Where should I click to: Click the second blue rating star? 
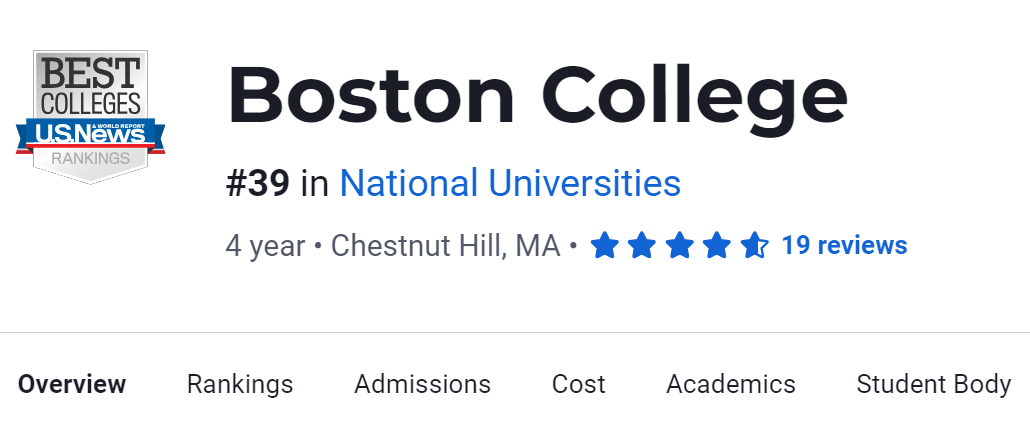coord(641,245)
